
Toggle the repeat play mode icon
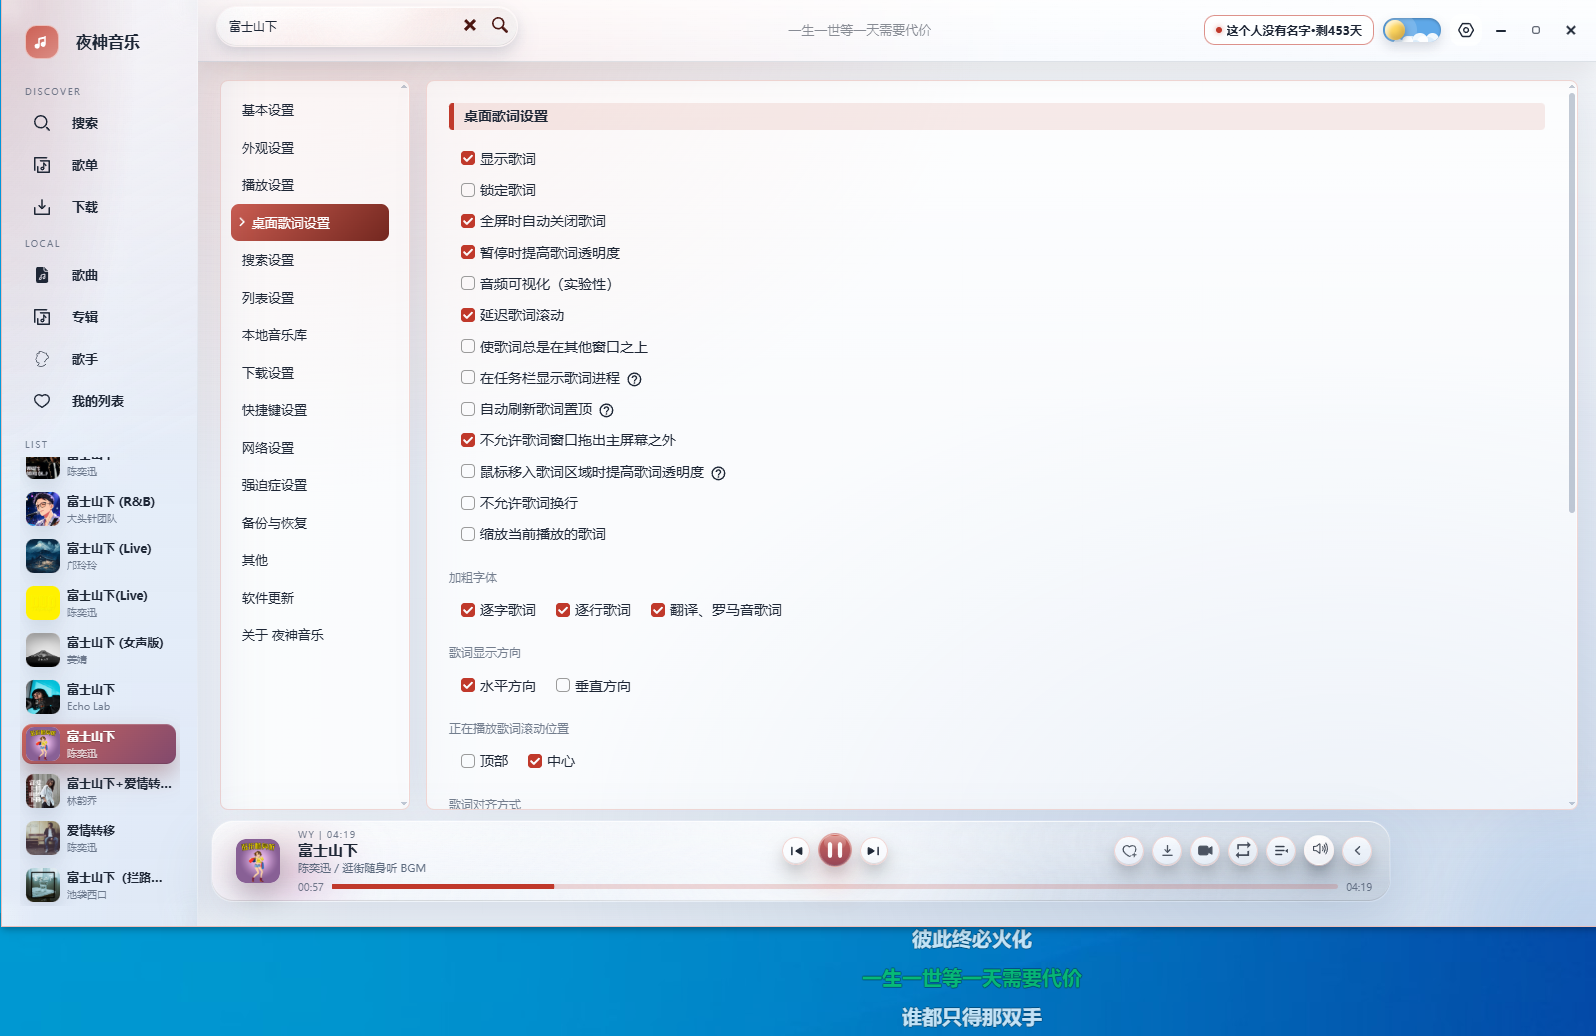tap(1243, 851)
